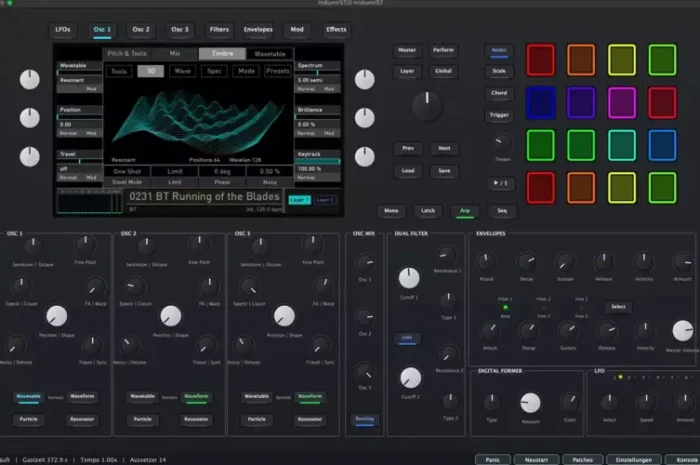This screenshot has height=465, width=700.
Task: Click the OSC 2 Position | Shape knob
Action: coord(171,316)
